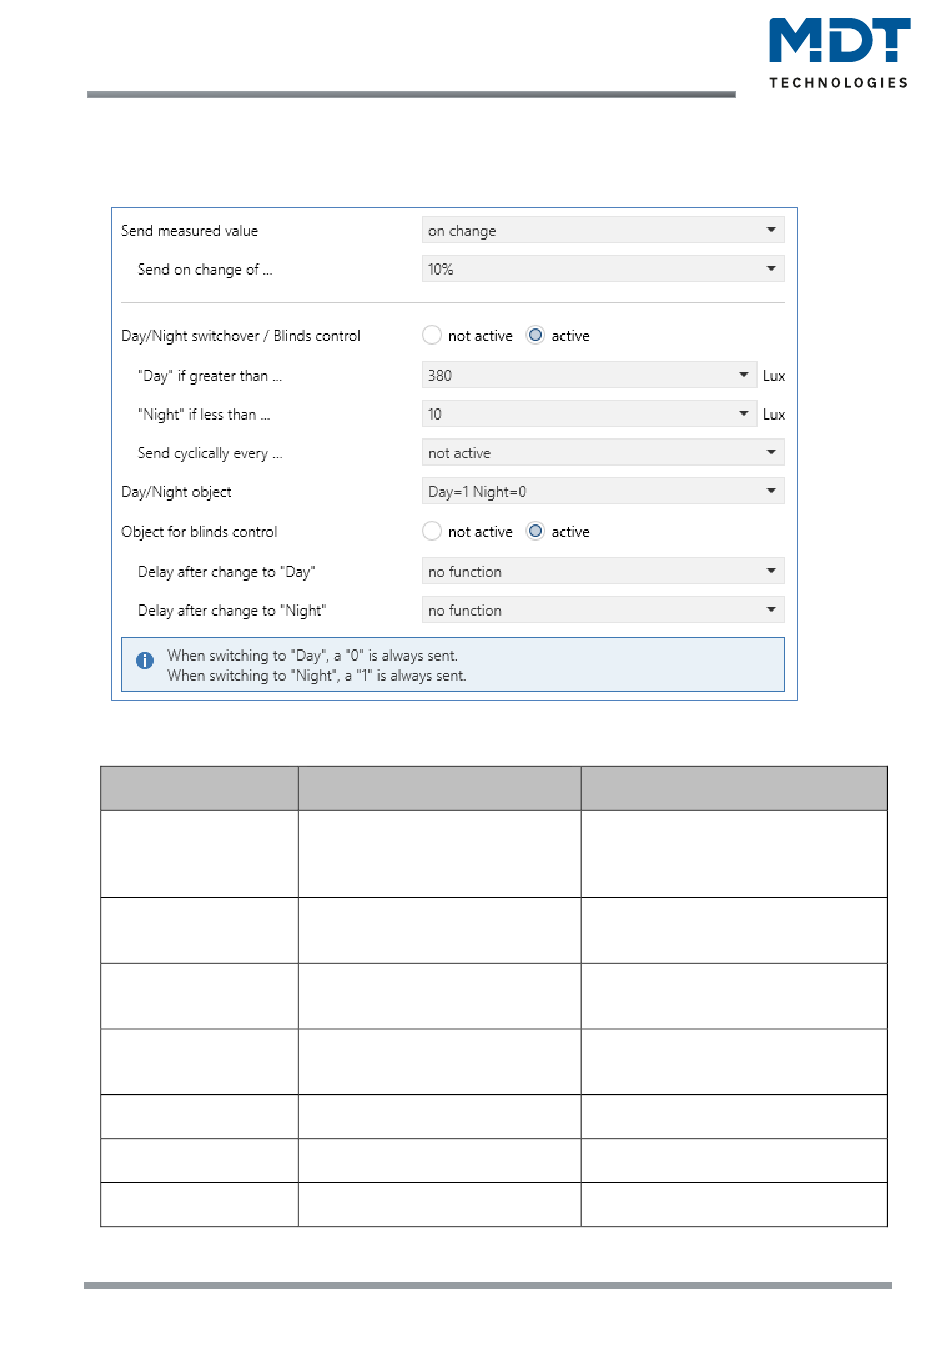This screenshot has height=1359, width=950.
Task: Open the Night if less than dropdown
Action: point(588,414)
